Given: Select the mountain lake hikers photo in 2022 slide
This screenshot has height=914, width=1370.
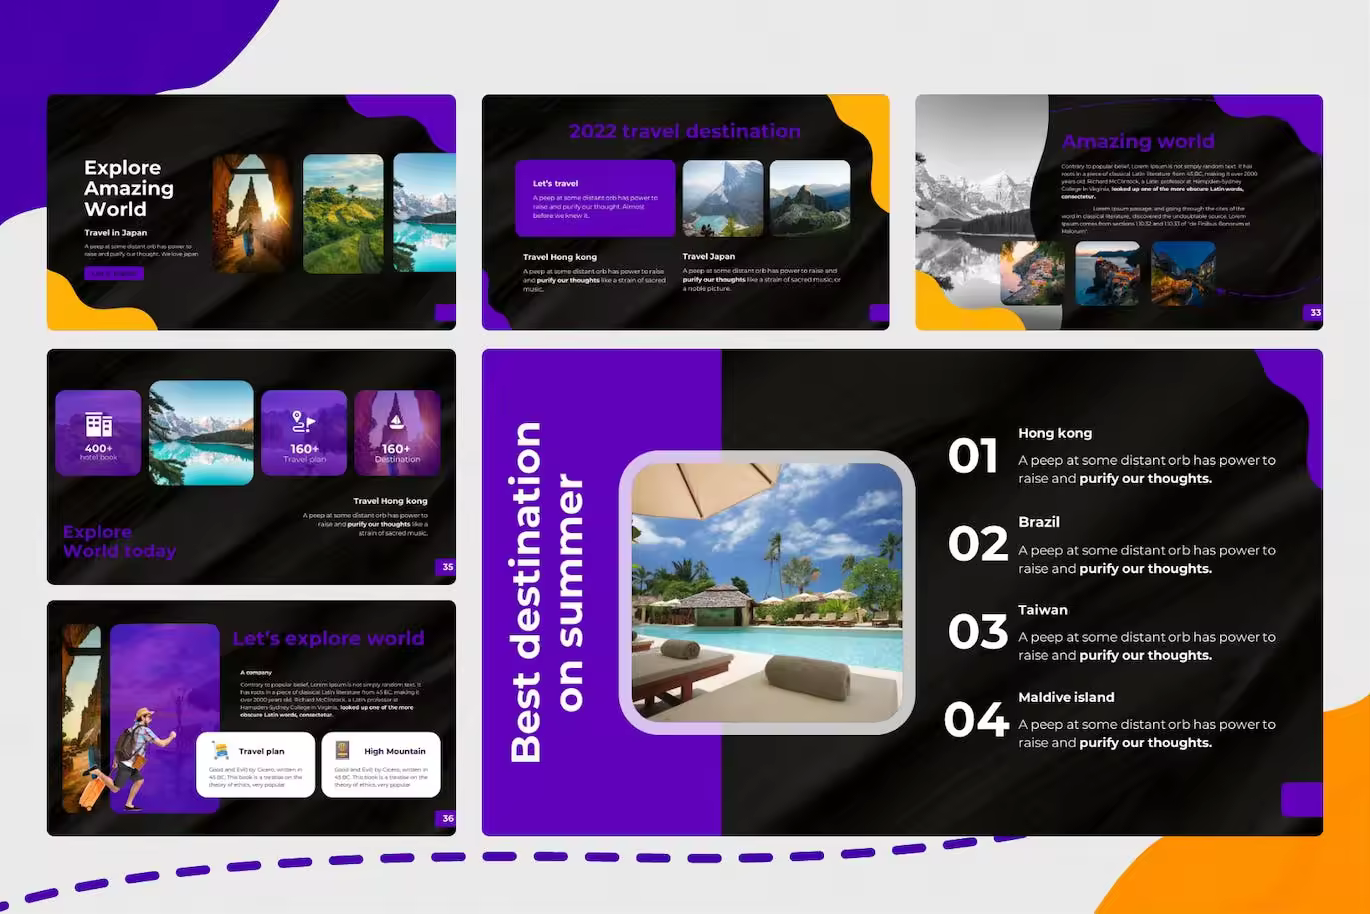Looking at the screenshot, I should (723, 198).
